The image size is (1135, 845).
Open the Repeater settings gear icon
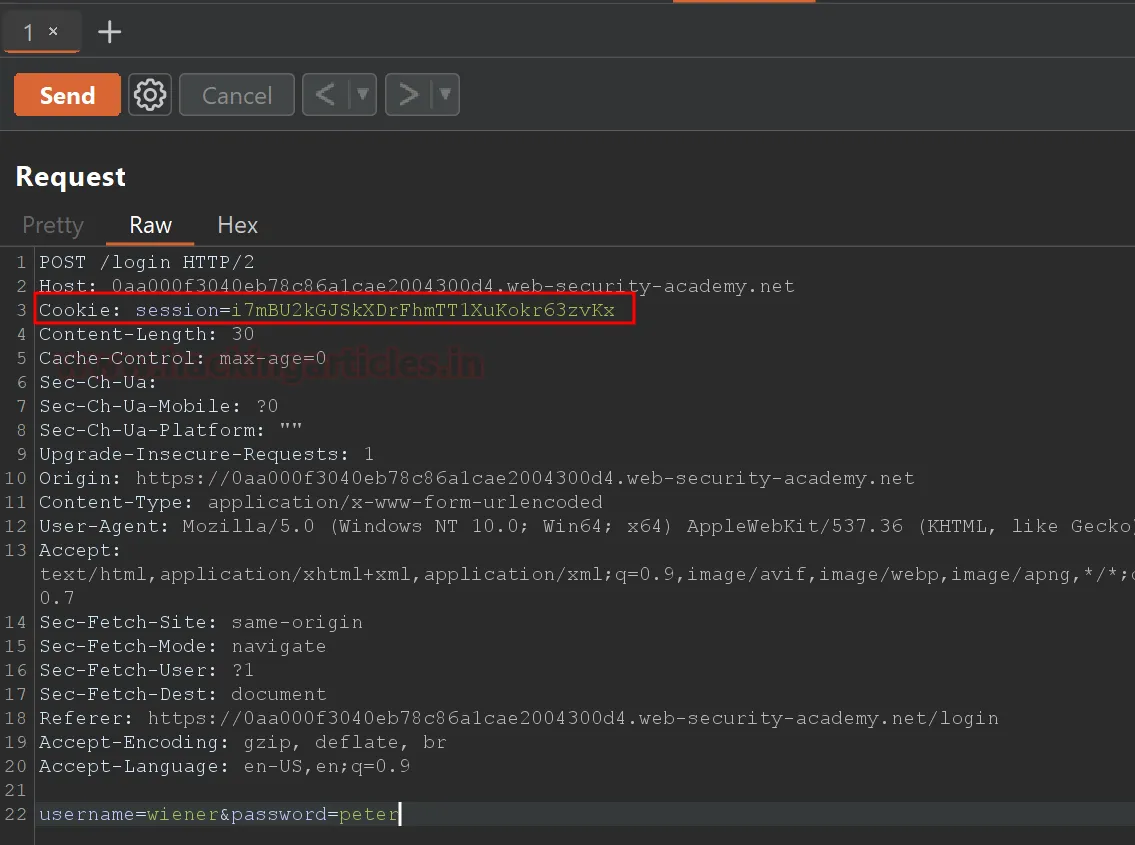(150, 95)
